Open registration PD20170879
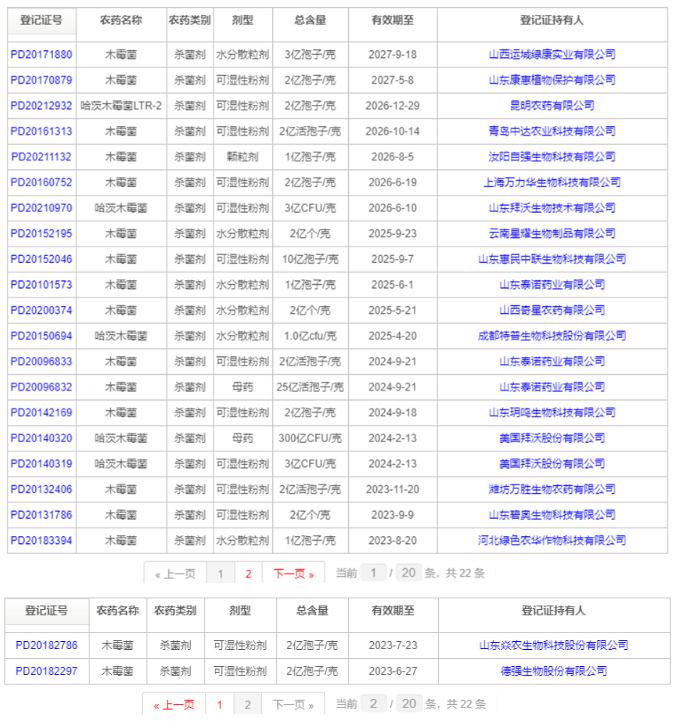Image resolution: width=676 pixels, height=721 pixels. pyautogui.click(x=41, y=80)
